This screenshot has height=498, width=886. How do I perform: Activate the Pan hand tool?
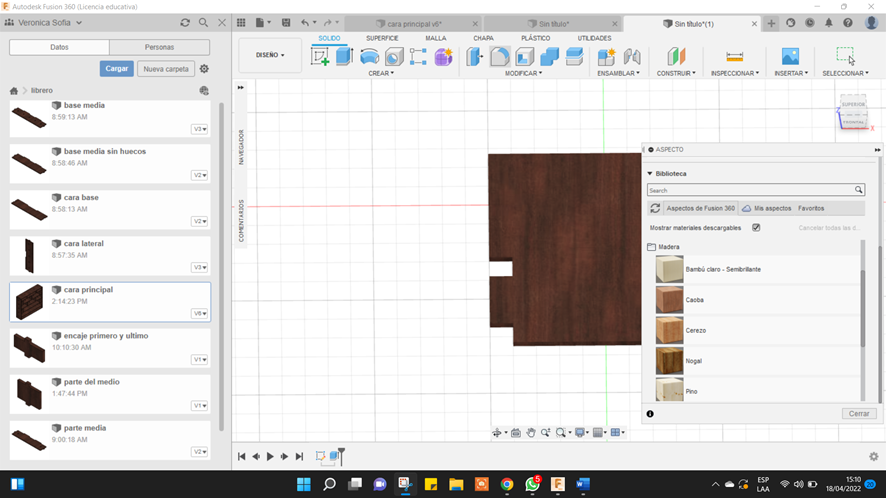pyautogui.click(x=531, y=433)
